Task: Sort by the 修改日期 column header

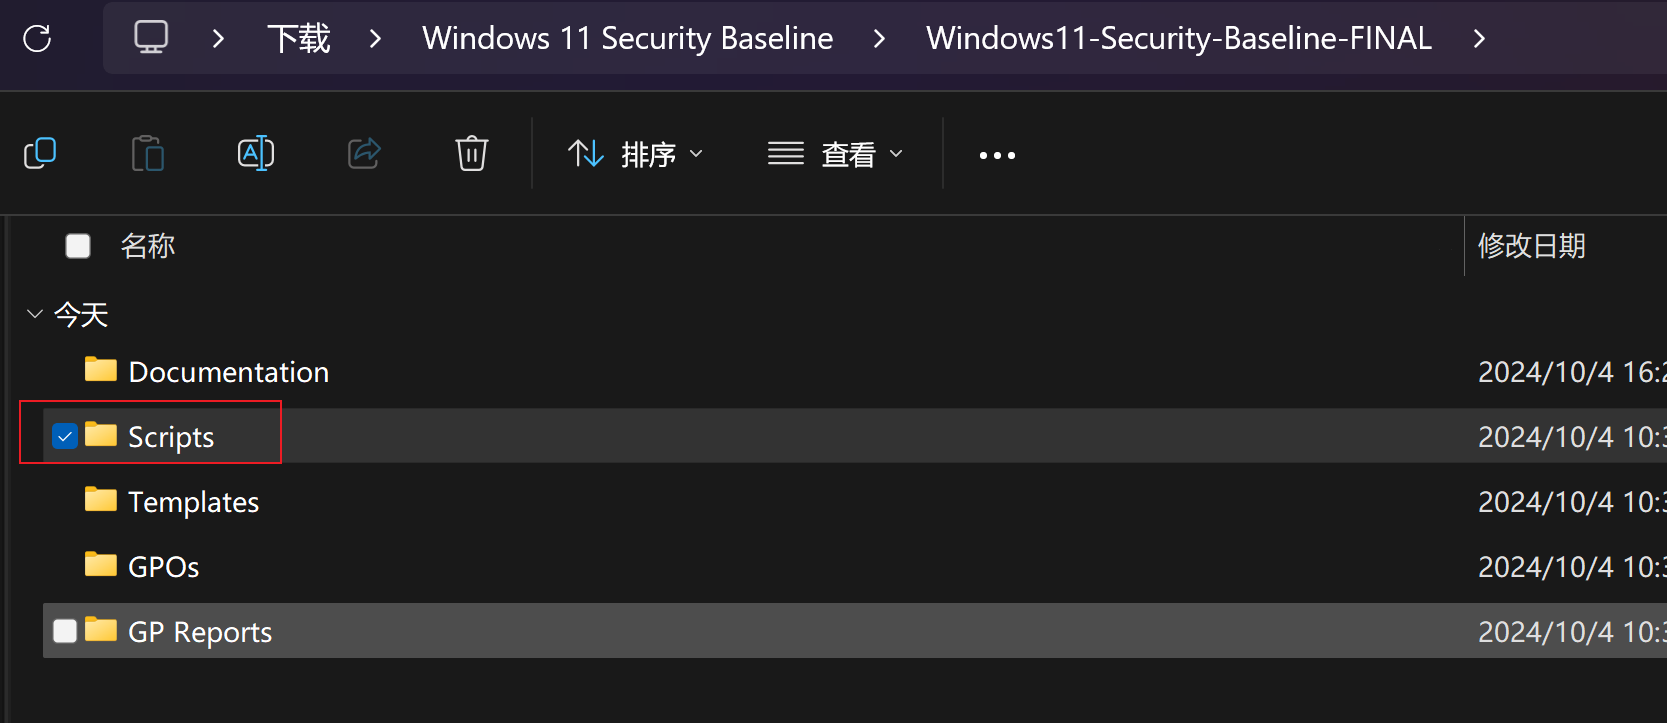Action: click(1532, 246)
